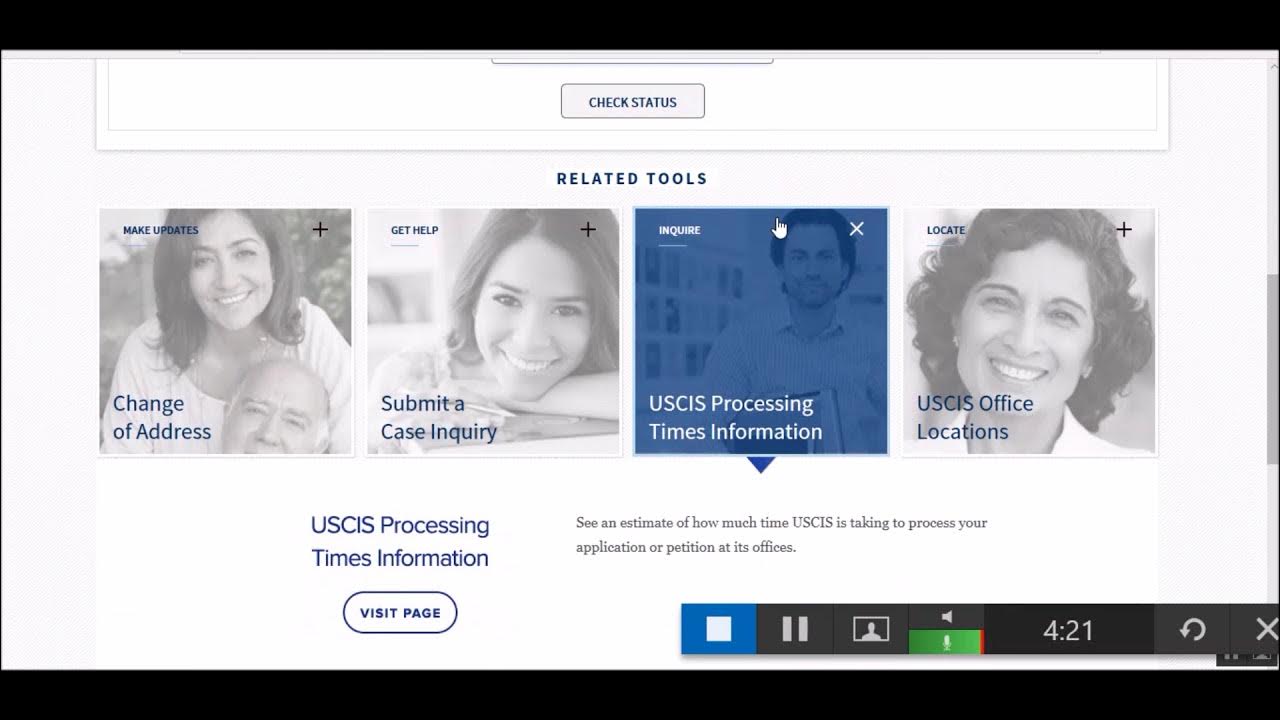Collapse the USCIS Processing Times card with X
The height and width of the screenshot is (720, 1280).
tap(856, 229)
